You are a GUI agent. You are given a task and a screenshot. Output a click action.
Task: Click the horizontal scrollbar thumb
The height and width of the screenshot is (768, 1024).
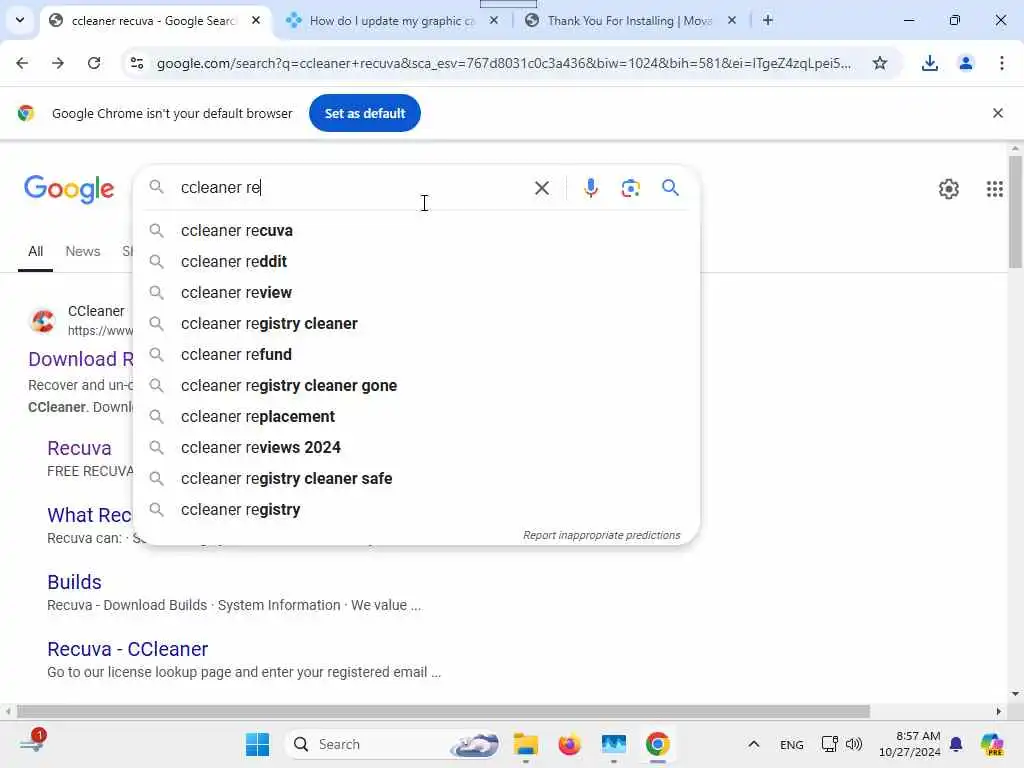[443, 711]
